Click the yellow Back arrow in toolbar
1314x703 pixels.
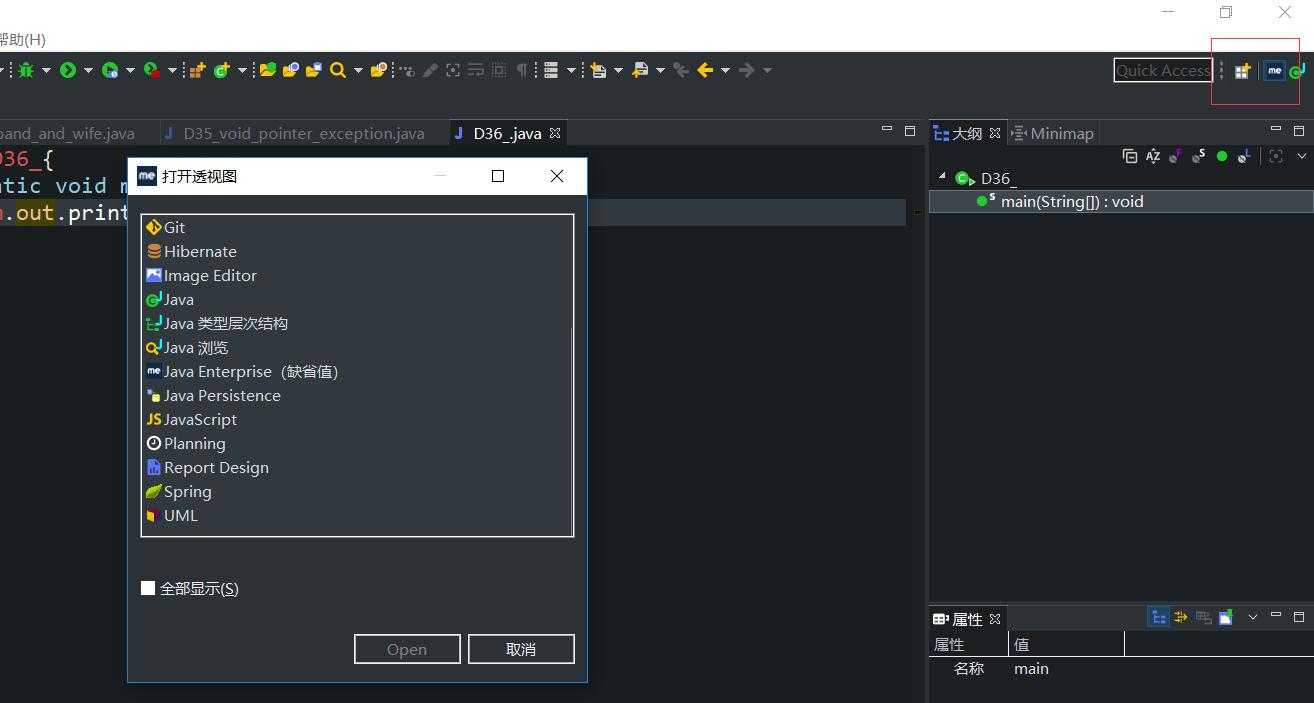point(705,70)
